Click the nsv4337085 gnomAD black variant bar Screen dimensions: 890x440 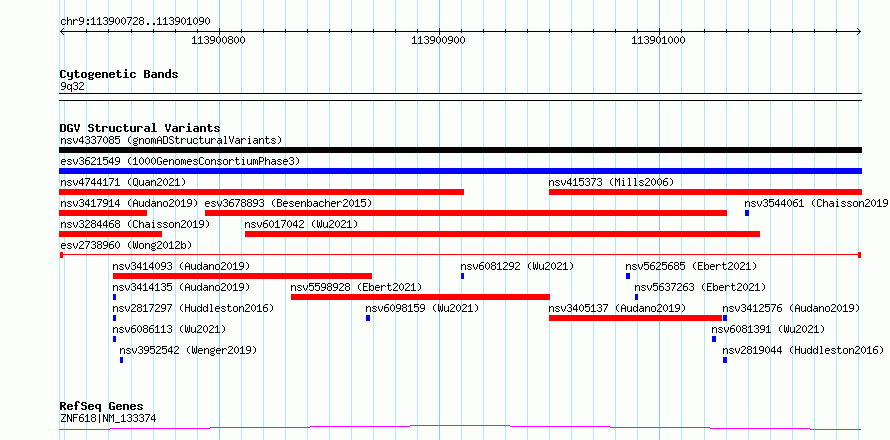tap(460, 150)
